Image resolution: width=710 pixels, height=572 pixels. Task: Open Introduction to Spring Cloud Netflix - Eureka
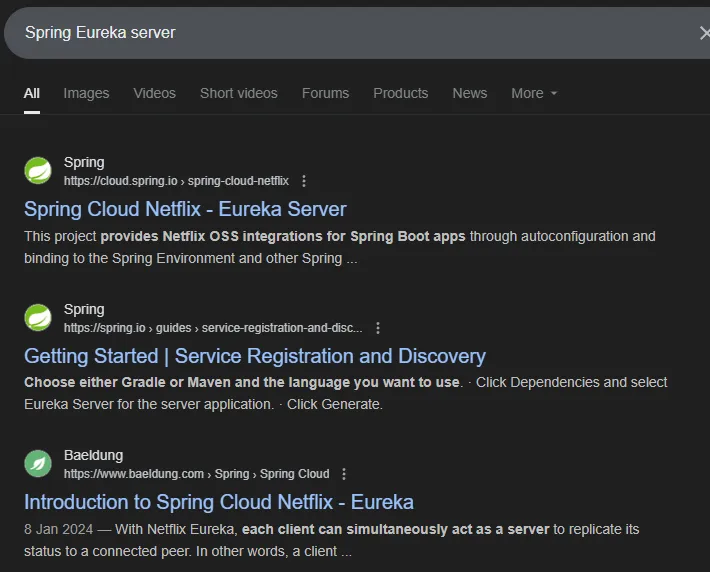click(x=218, y=502)
